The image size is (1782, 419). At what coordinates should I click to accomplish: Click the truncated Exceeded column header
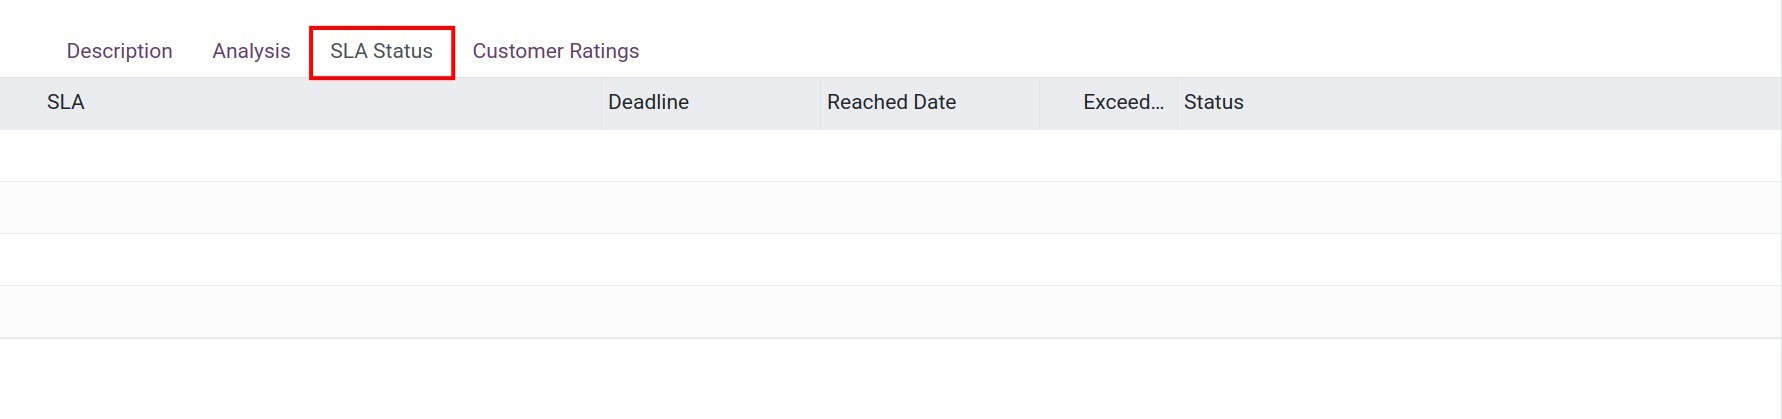coord(1122,102)
